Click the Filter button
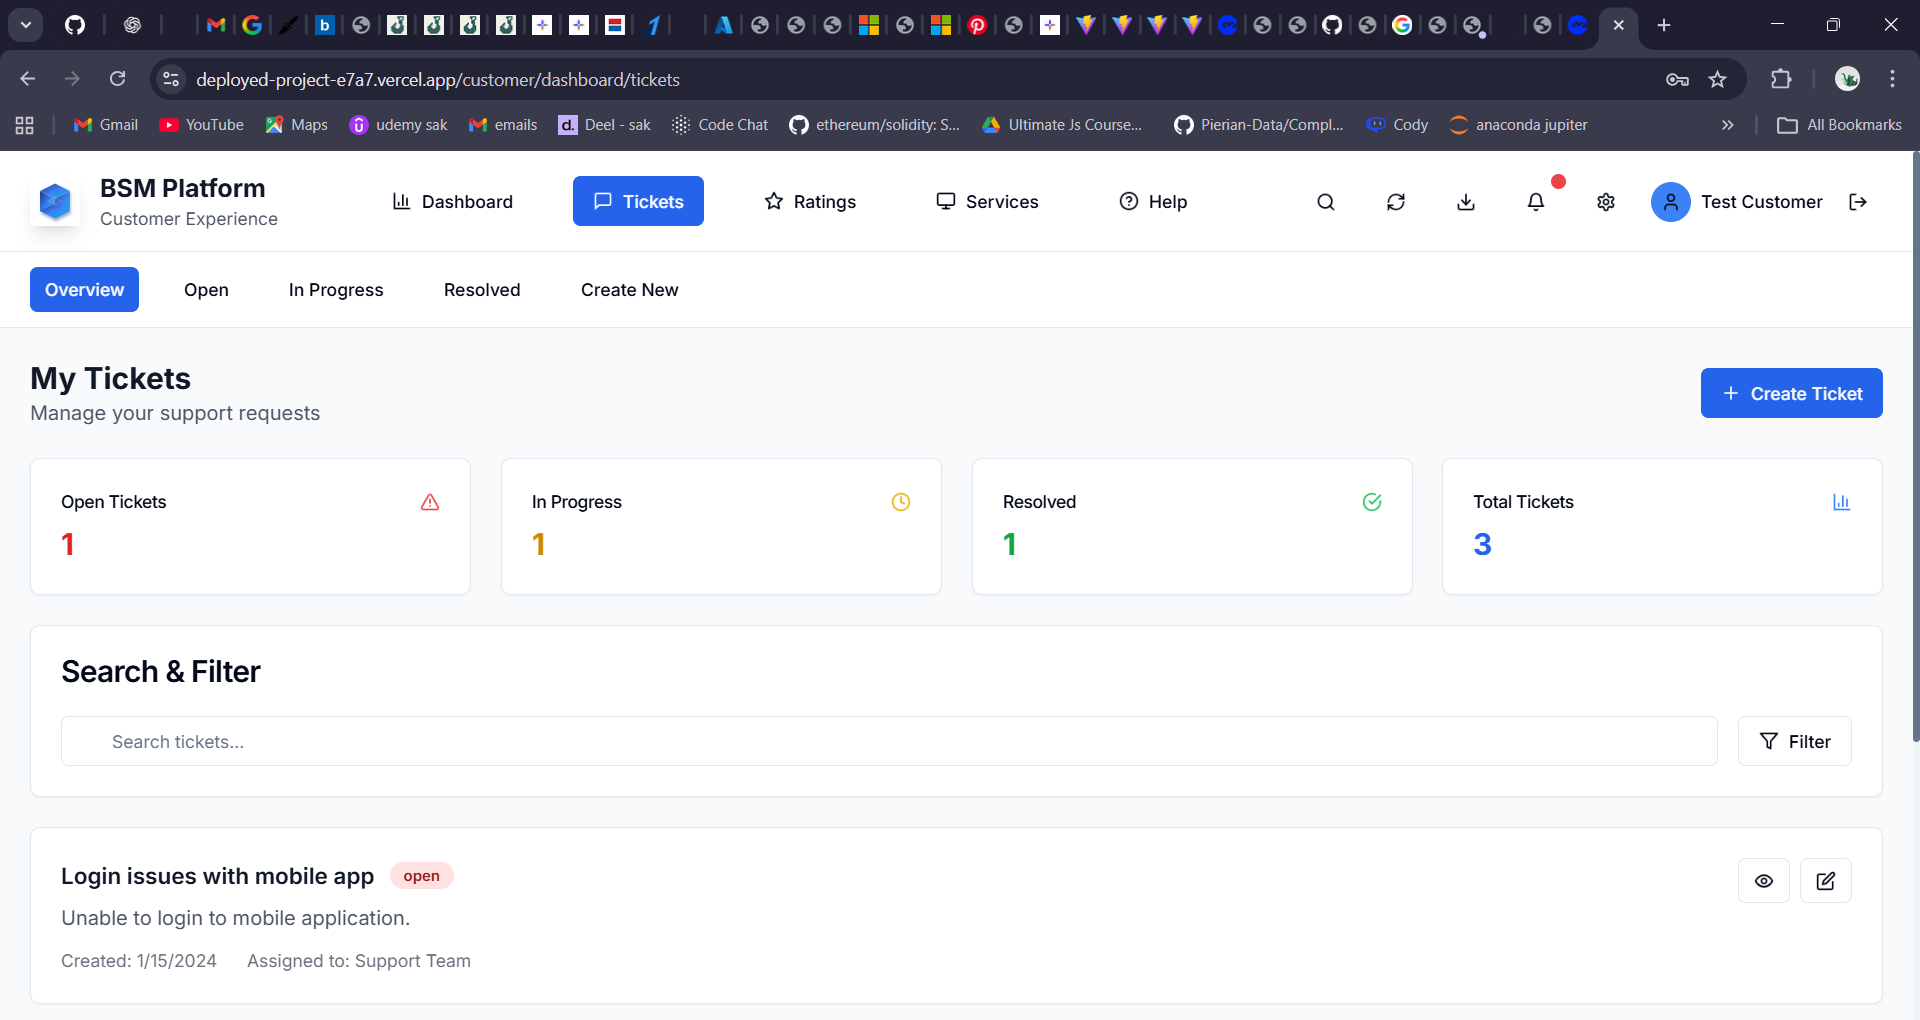1920x1020 pixels. [x=1794, y=741]
